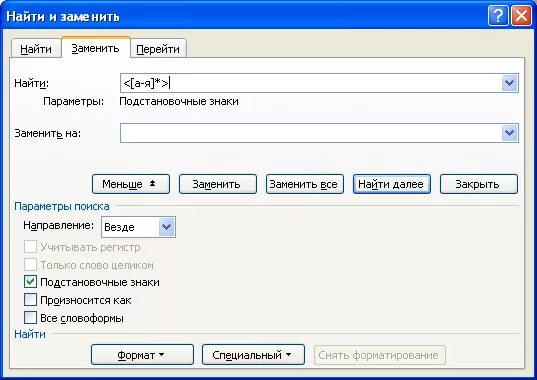Select the Заменить tab

96,48
